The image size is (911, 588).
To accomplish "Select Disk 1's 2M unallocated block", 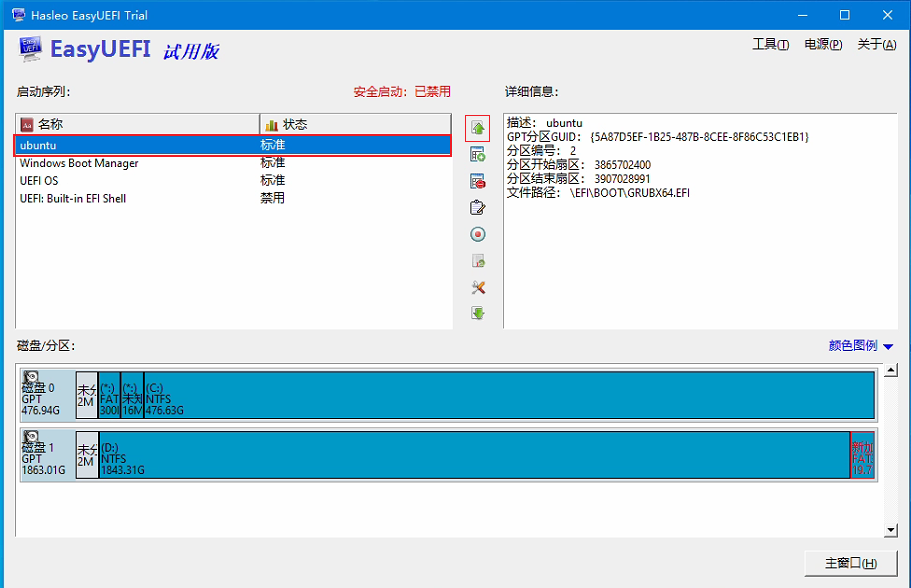I will [x=87, y=455].
